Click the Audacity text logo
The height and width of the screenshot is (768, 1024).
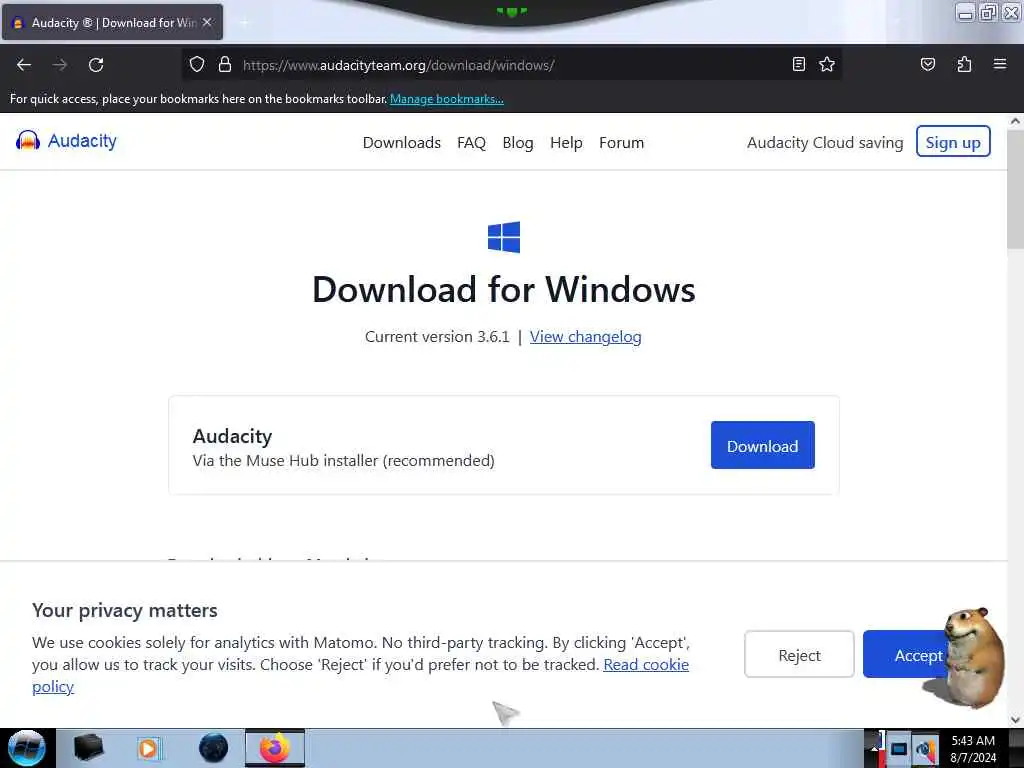tap(82, 140)
